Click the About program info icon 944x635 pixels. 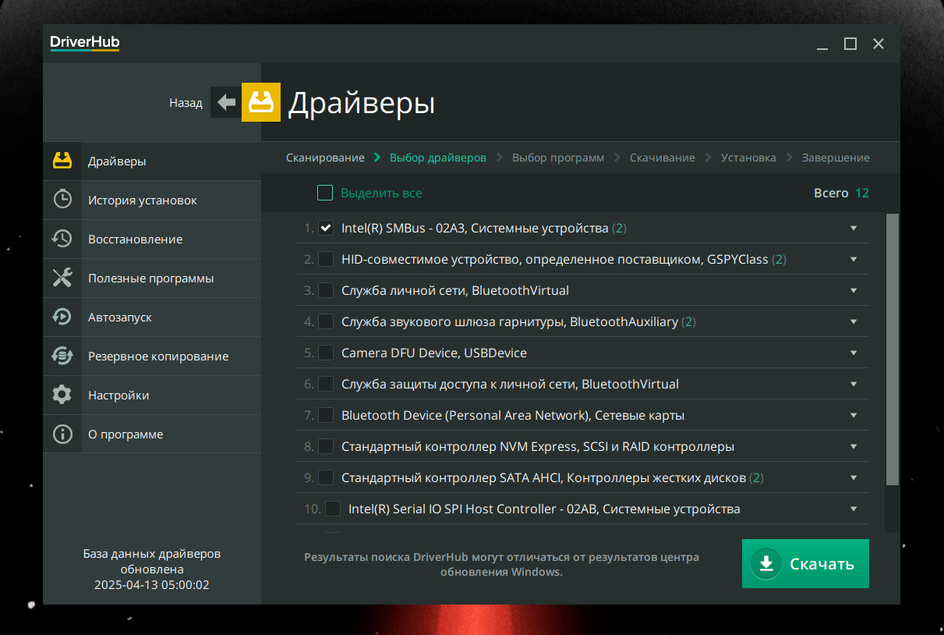pos(62,434)
